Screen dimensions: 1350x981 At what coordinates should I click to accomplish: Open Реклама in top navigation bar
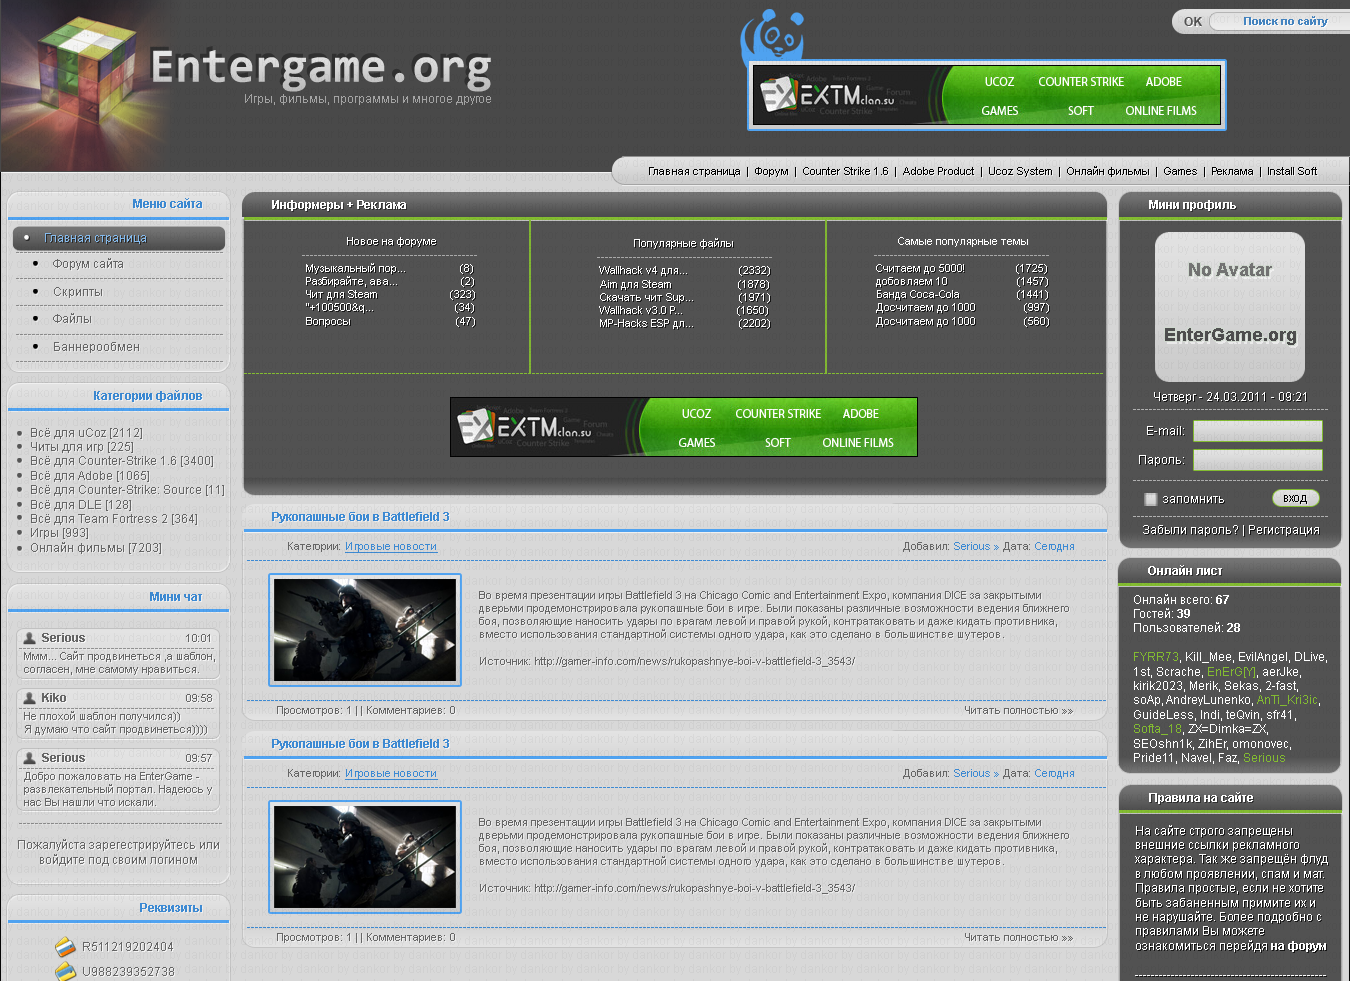coord(1232,171)
